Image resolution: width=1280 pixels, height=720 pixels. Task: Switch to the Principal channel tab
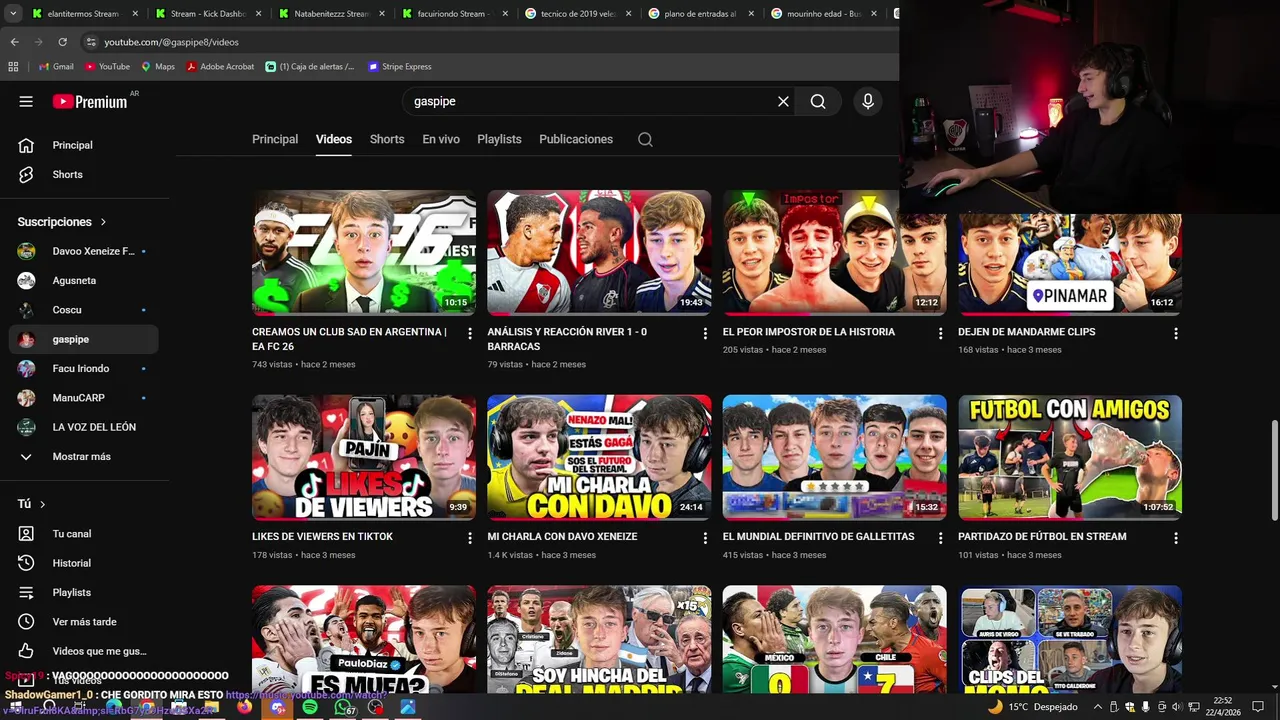[x=275, y=139]
